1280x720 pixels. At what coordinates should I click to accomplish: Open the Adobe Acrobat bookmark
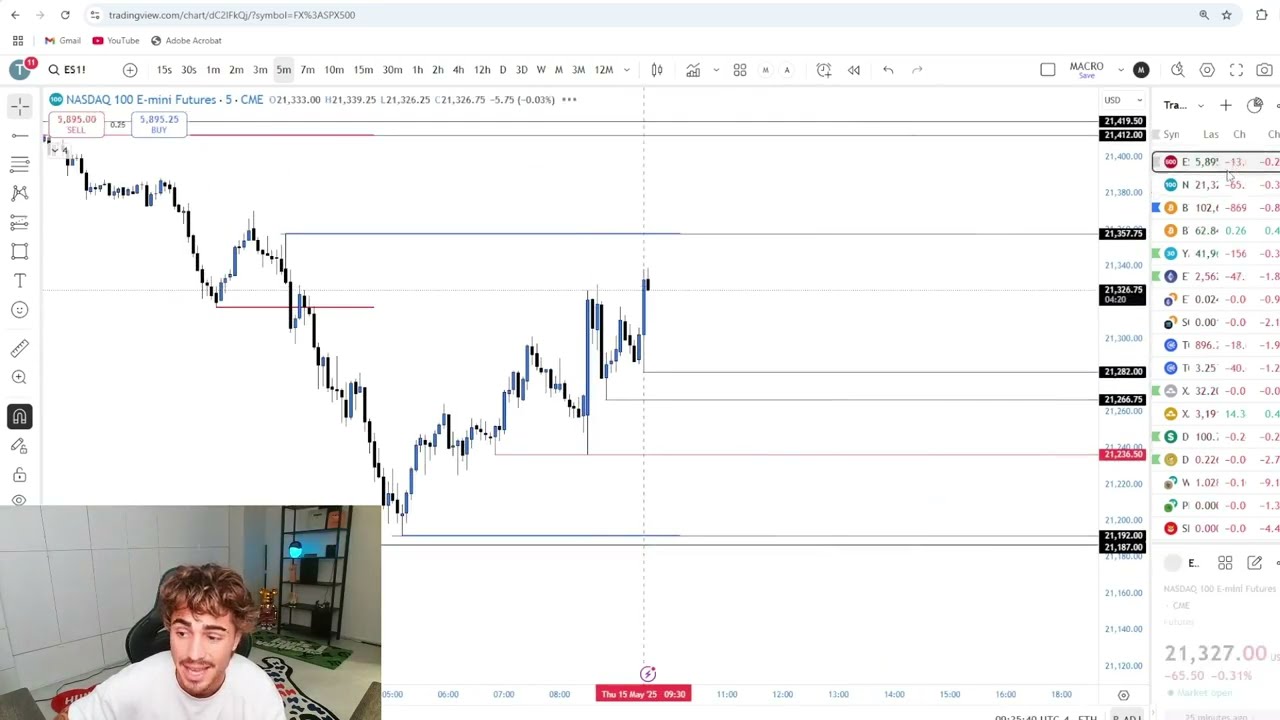pyautogui.click(x=186, y=41)
